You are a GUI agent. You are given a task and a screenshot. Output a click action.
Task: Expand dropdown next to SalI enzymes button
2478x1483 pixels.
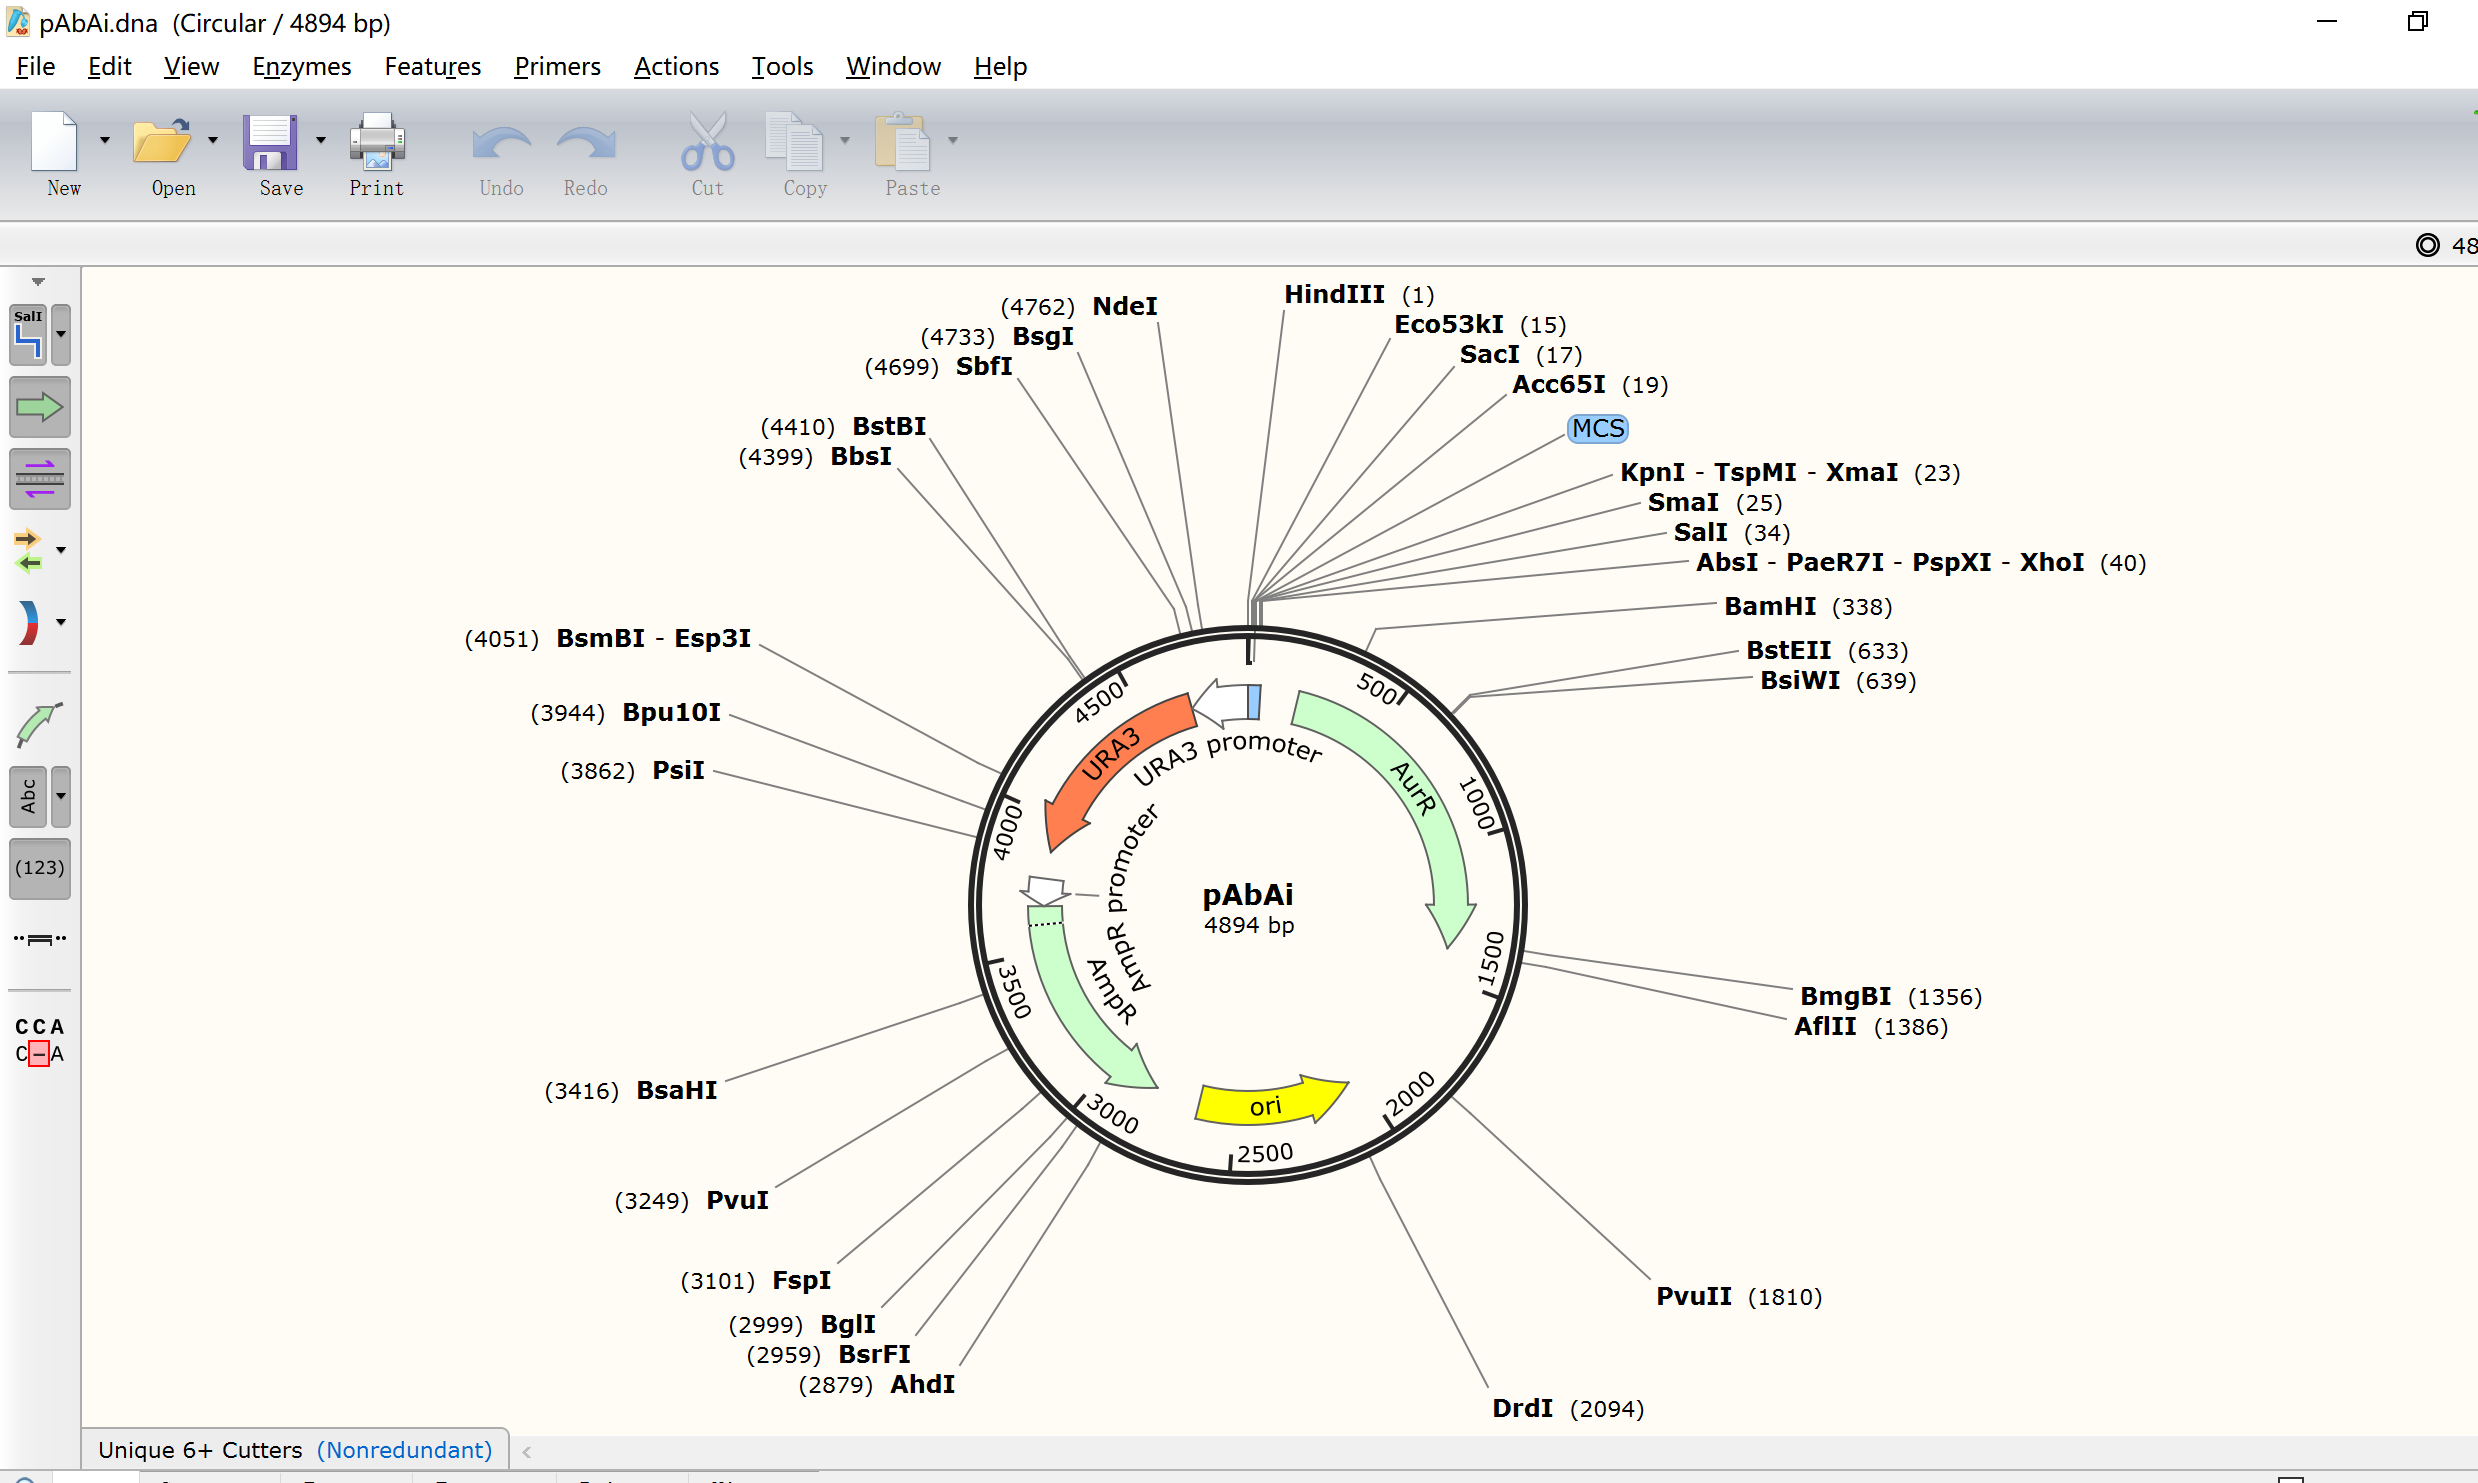(61, 334)
